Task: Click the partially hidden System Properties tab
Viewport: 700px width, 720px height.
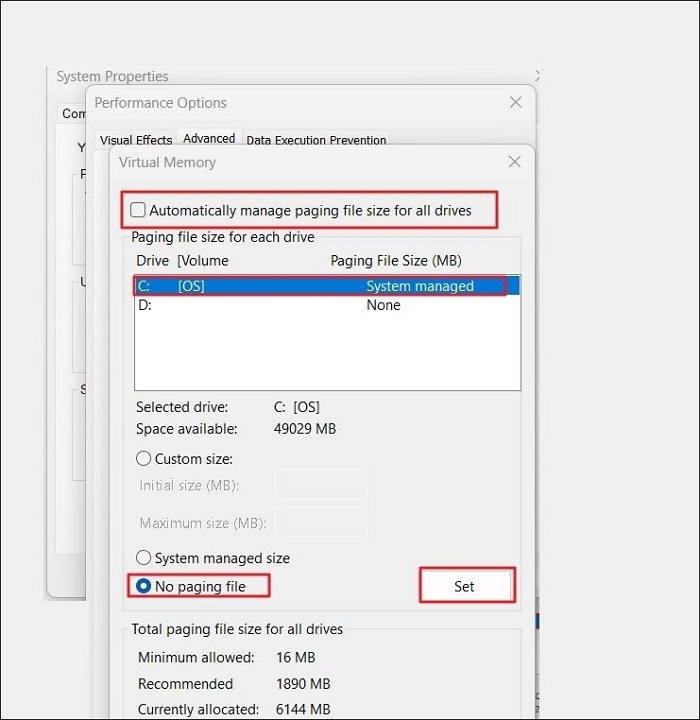Action: pyautogui.click(x=72, y=114)
